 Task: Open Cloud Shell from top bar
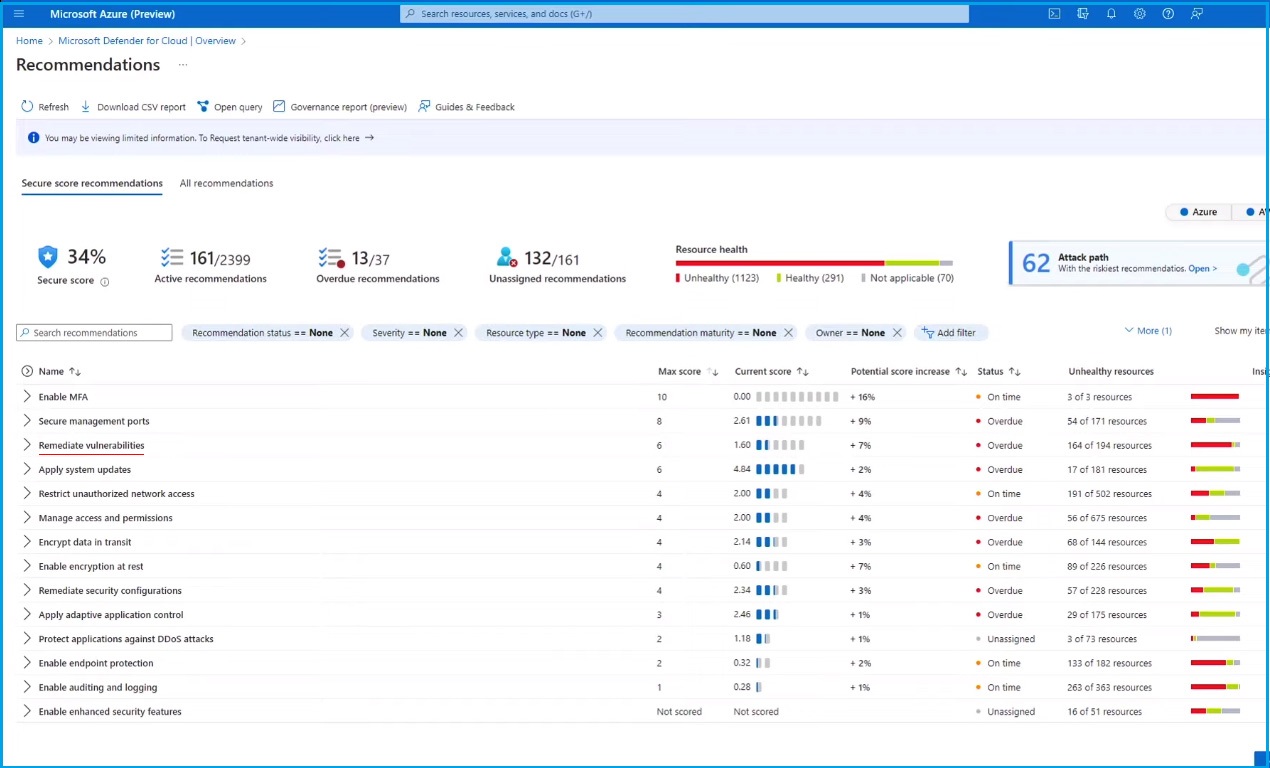(x=1054, y=14)
